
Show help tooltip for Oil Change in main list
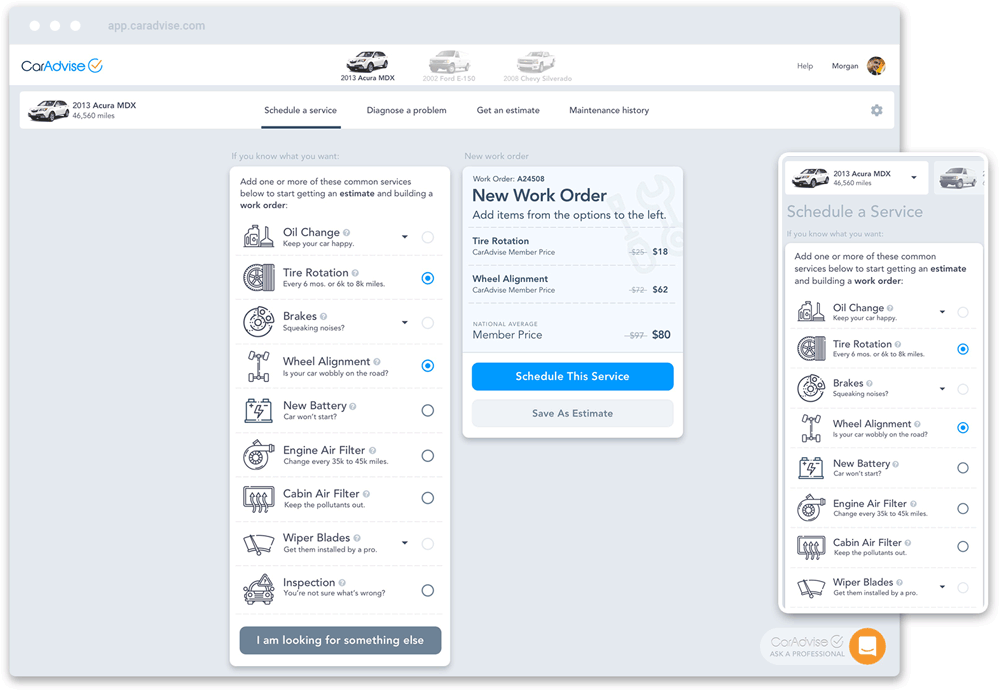[x=346, y=233]
